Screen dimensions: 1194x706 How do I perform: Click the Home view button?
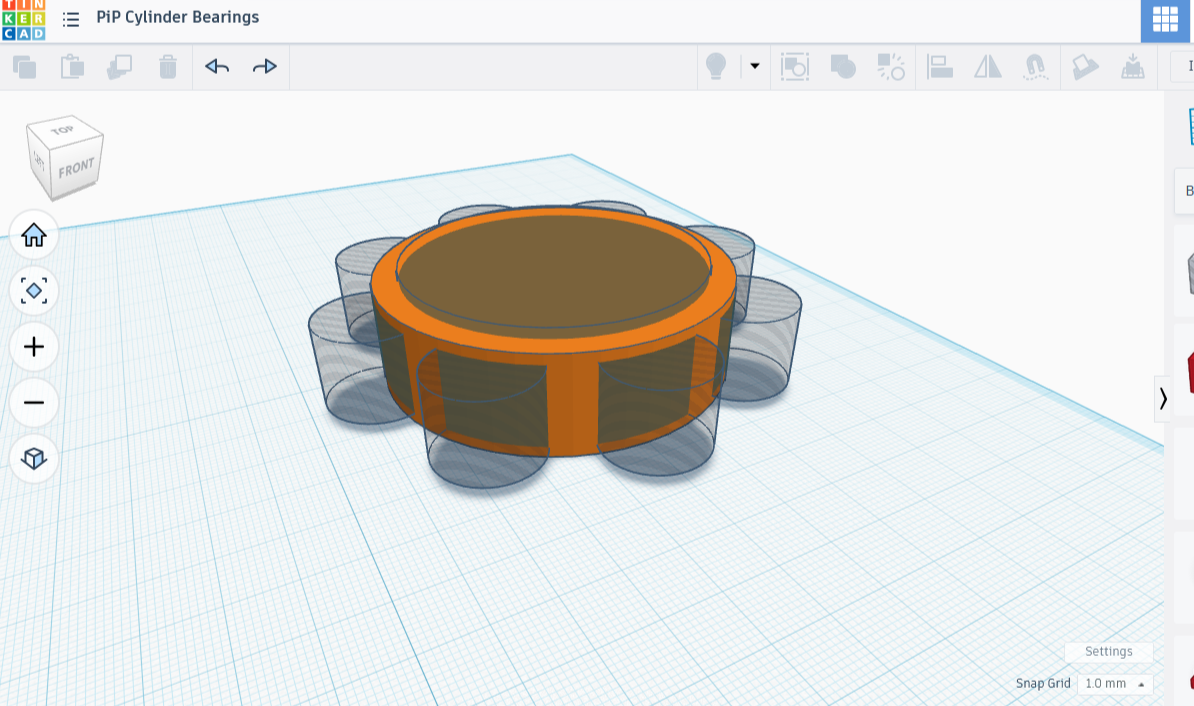34,235
